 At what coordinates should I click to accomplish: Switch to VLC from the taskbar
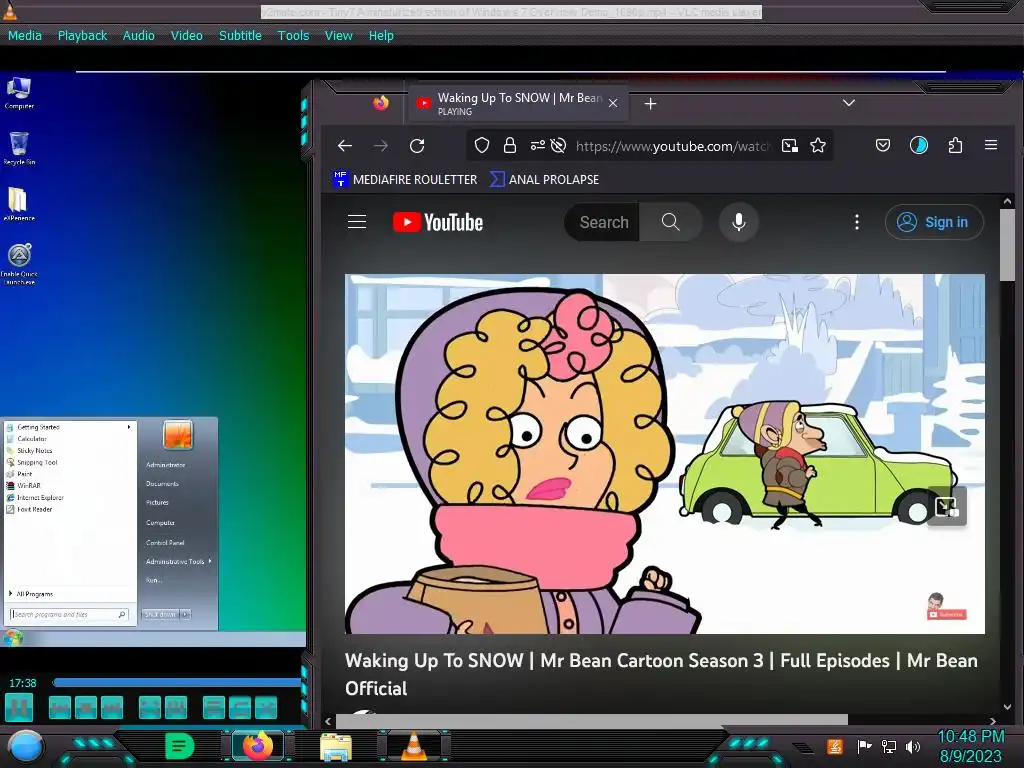pos(413,746)
